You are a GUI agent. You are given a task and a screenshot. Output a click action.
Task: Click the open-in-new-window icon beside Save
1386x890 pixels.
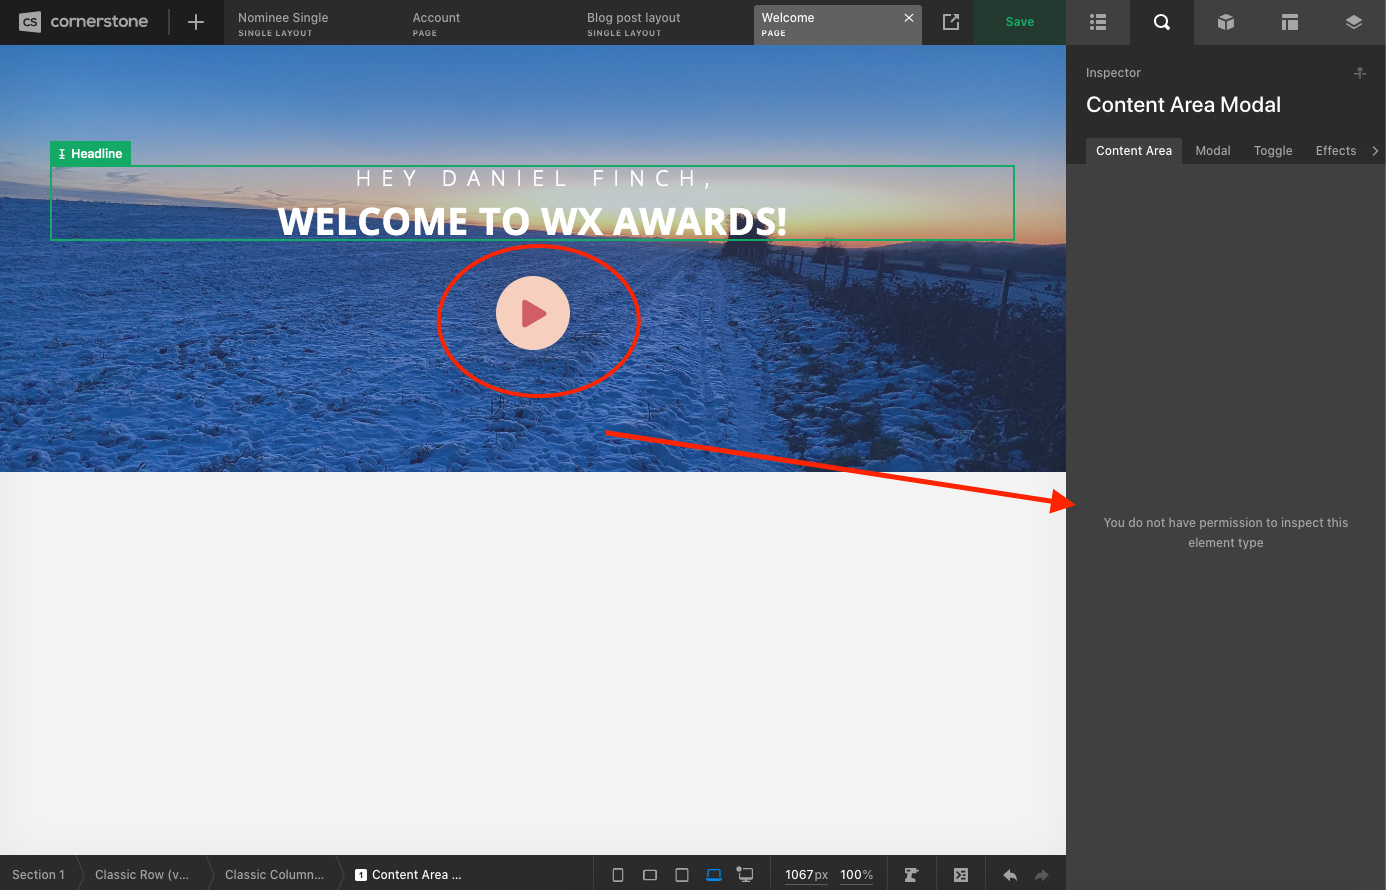[x=951, y=22]
